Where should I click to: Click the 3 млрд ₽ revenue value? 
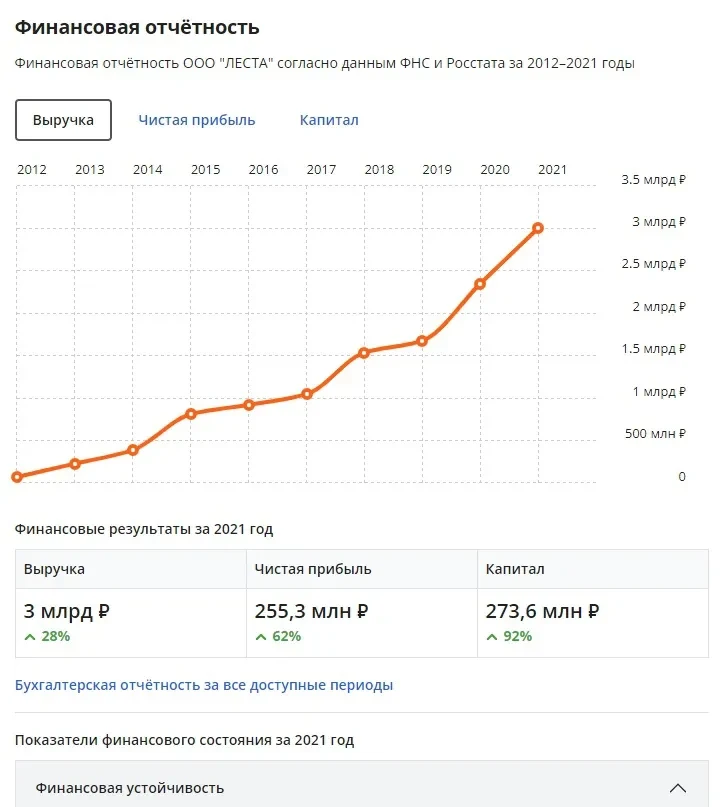tap(66, 611)
